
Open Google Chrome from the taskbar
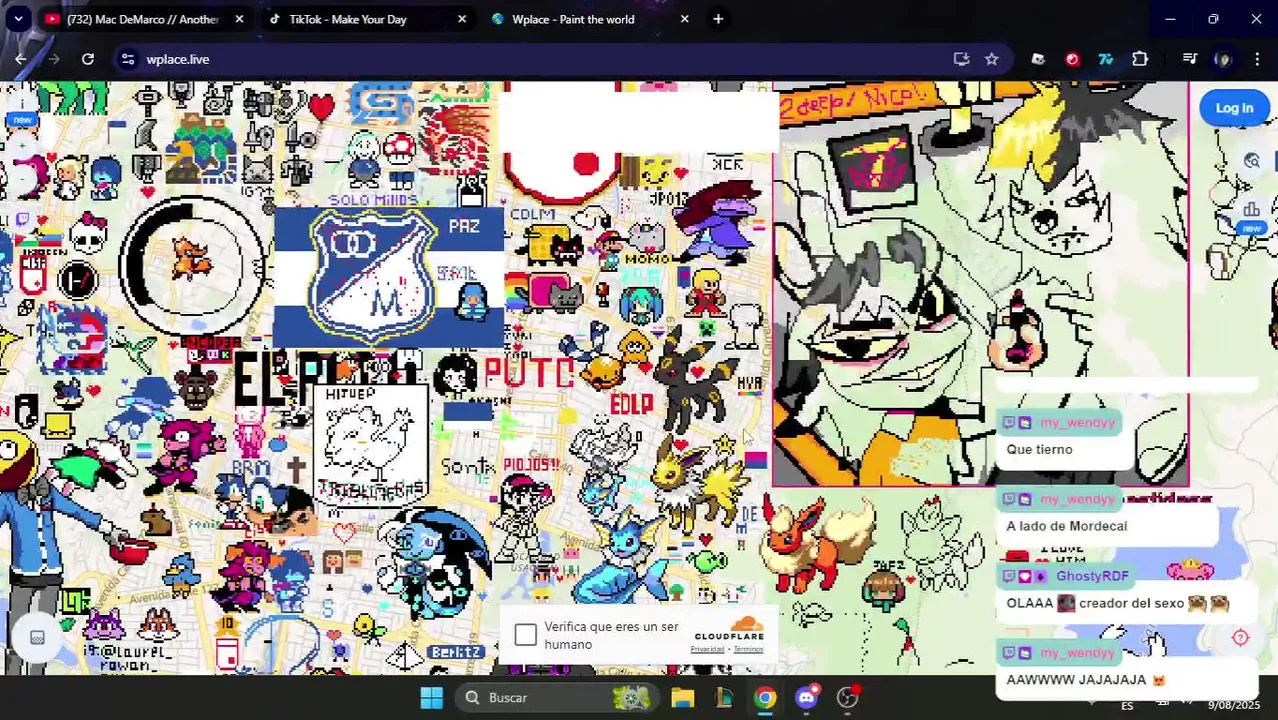765,697
